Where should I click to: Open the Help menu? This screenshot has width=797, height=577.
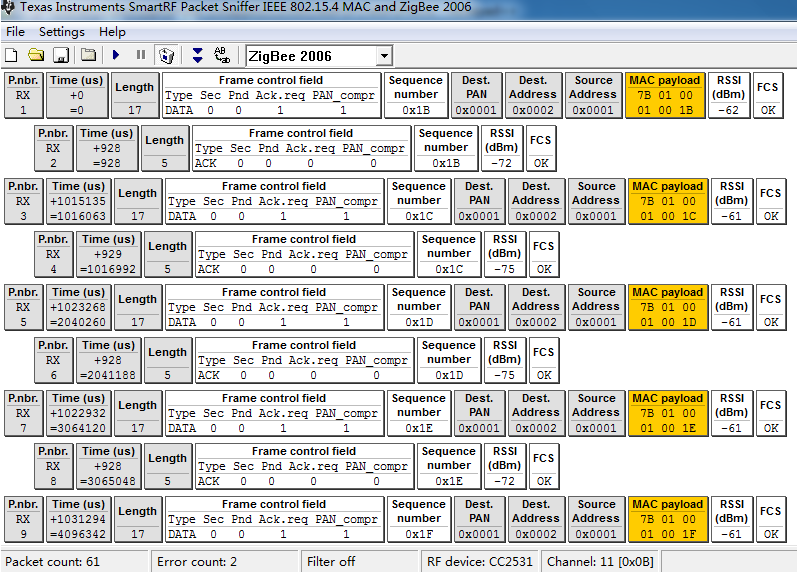pyautogui.click(x=112, y=32)
